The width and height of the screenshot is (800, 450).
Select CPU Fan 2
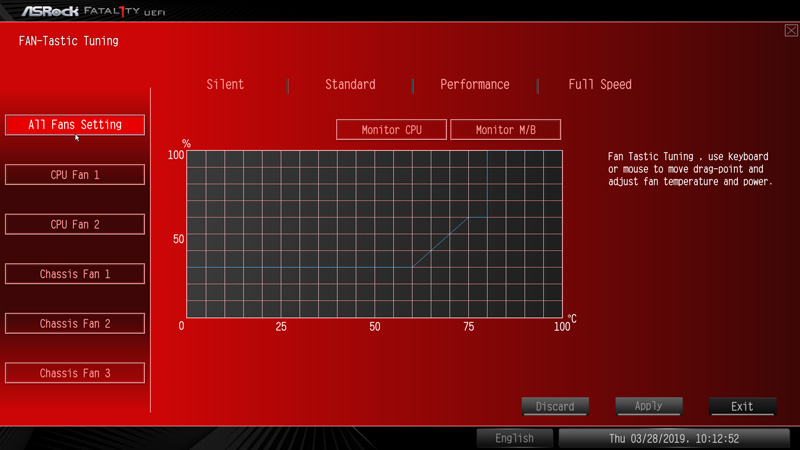75,224
